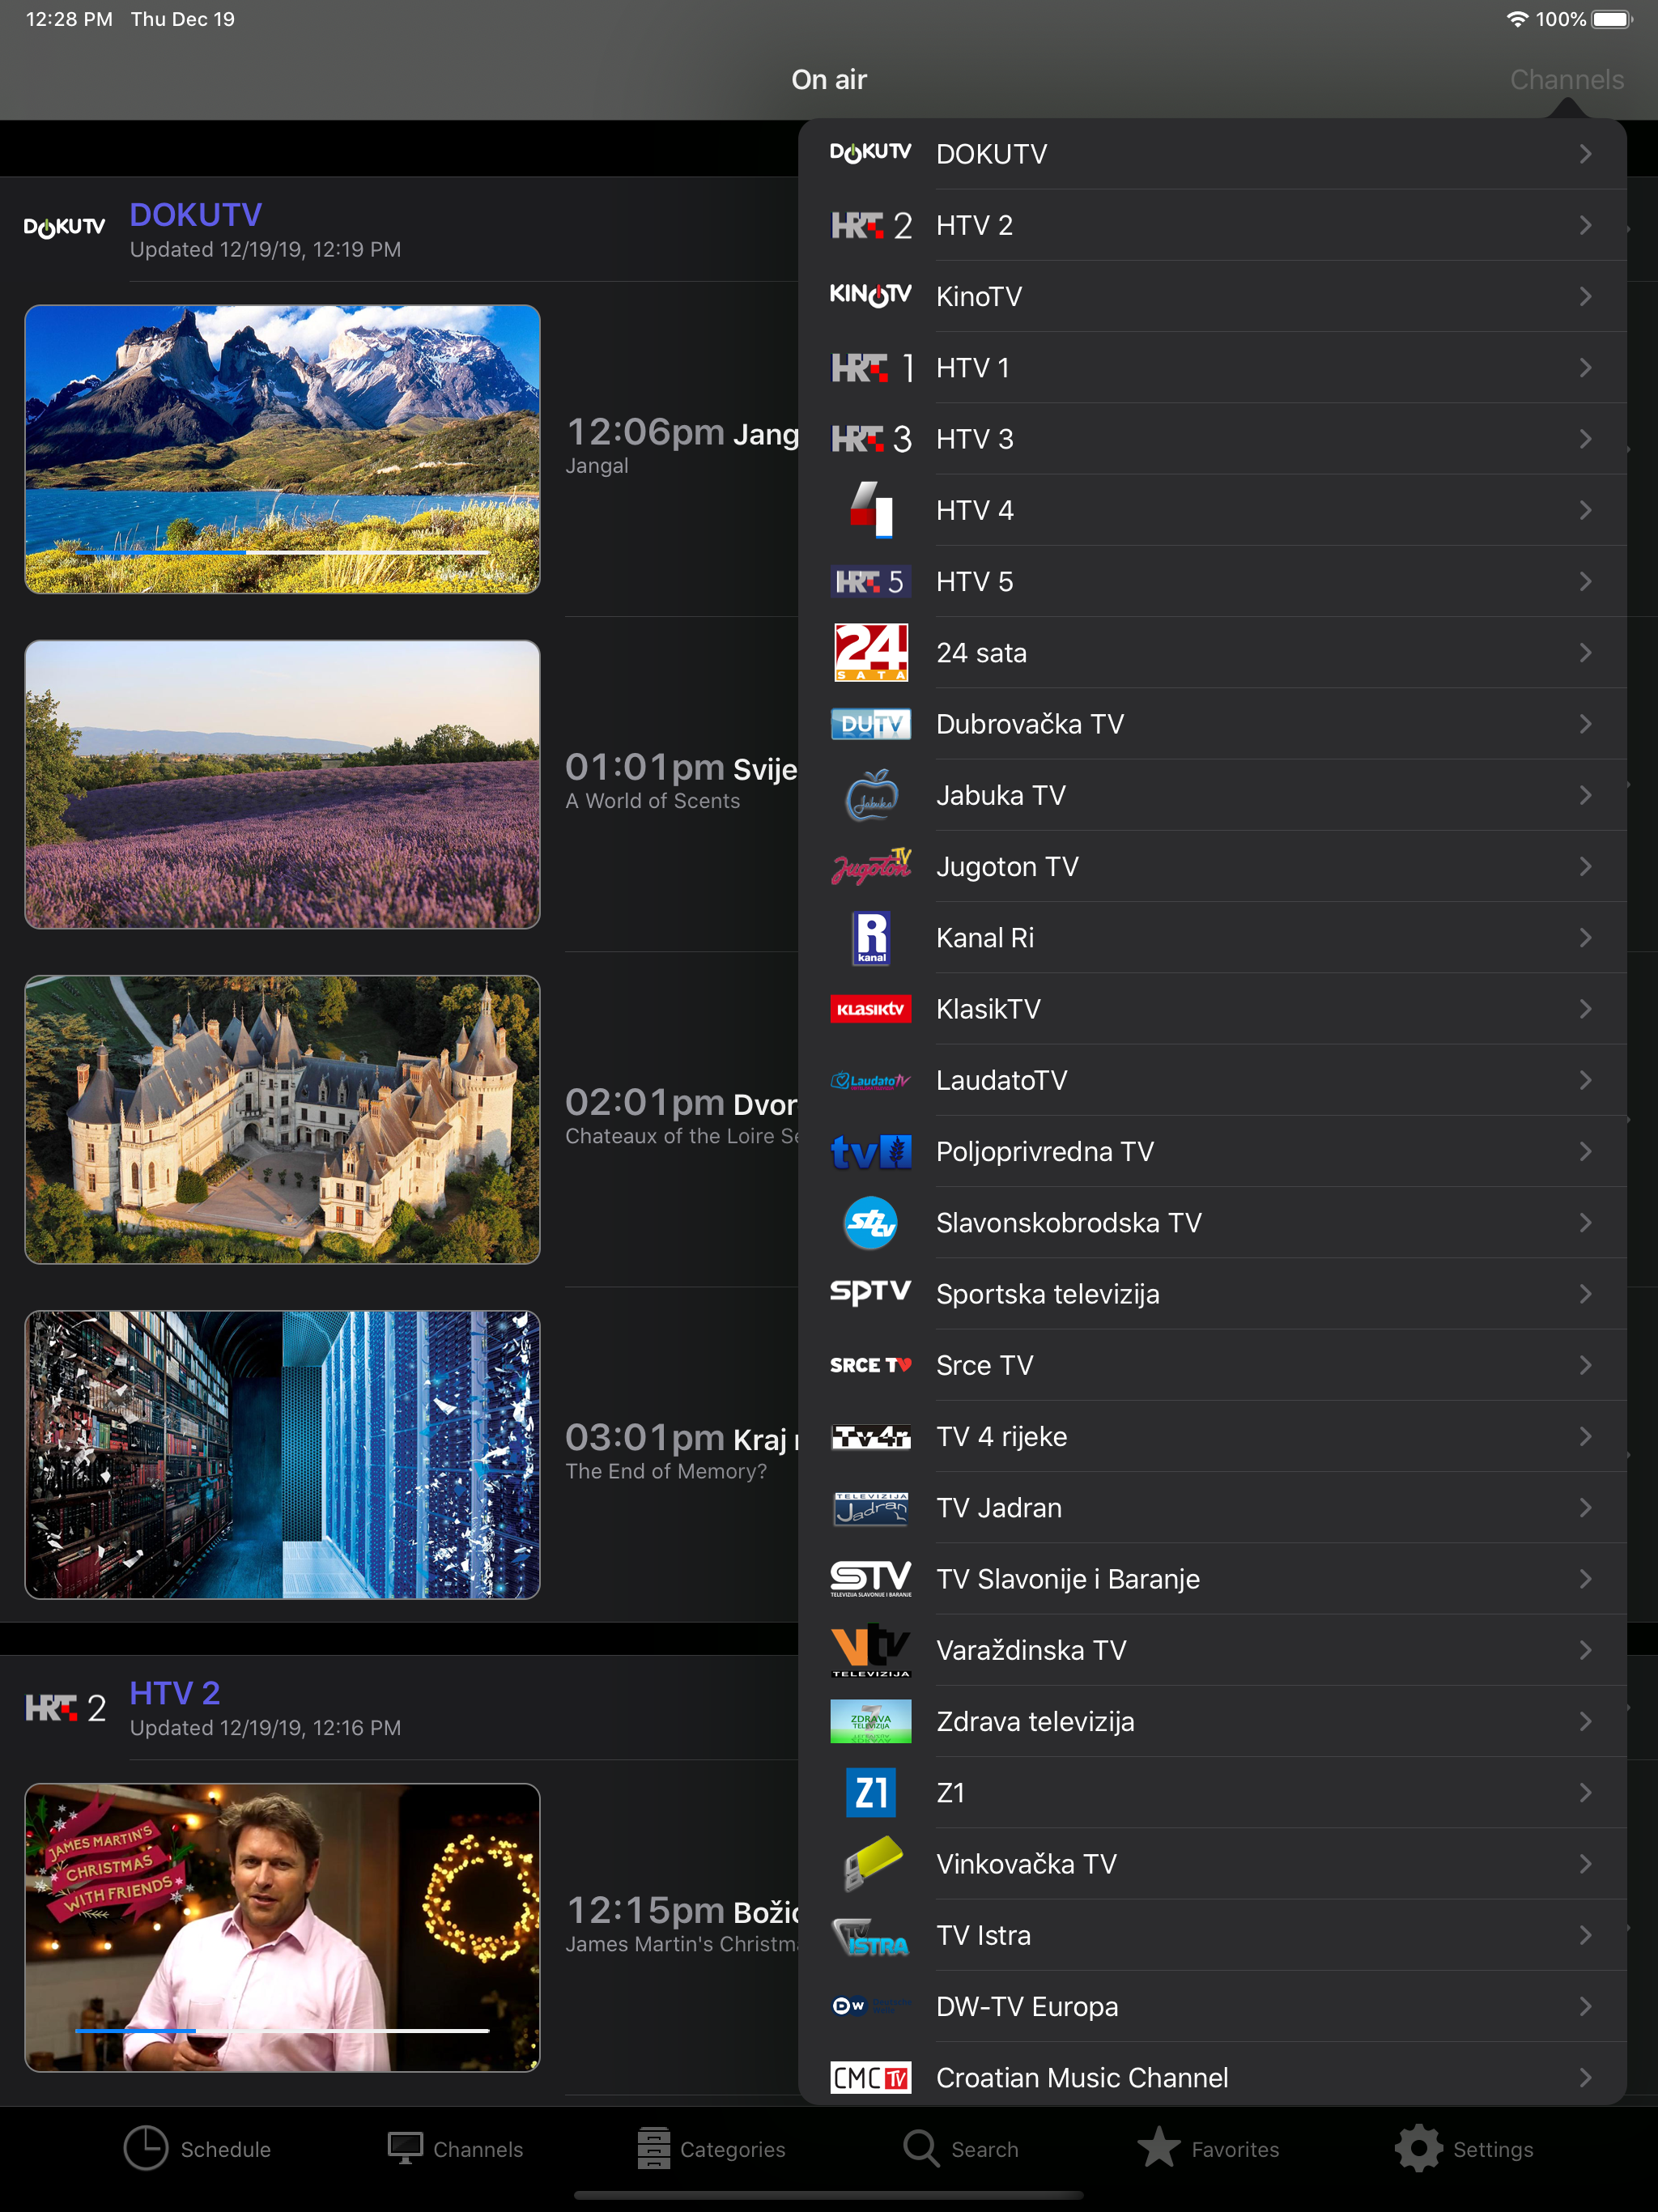Tap the HRT 1 logo icon
The height and width of the screenshot is (2212, 1658).
[870, 367]
